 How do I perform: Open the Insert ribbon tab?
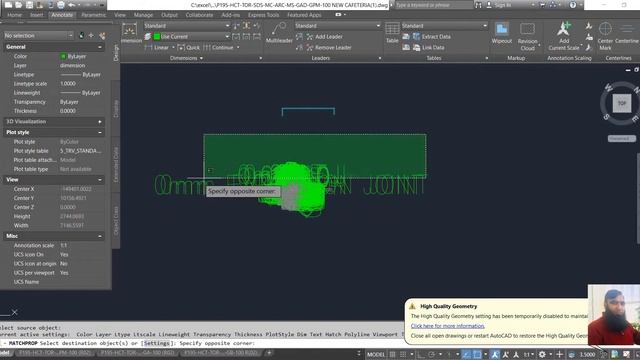[x=36, y=15]
